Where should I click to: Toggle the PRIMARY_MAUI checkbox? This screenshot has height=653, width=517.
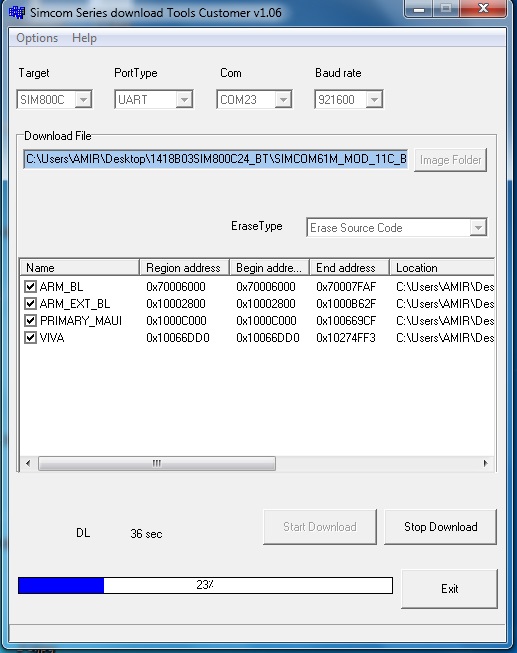coord(30,321)
